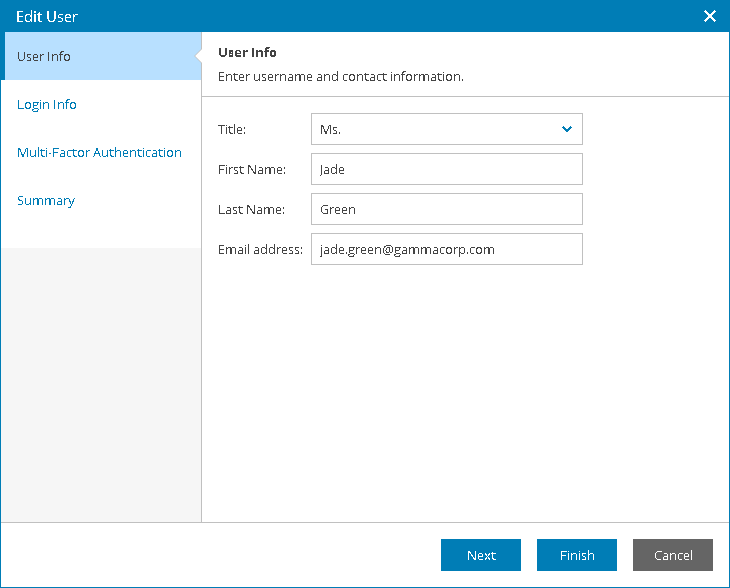
Task: Click the 'Email address:' label
Action: [260, 249]
